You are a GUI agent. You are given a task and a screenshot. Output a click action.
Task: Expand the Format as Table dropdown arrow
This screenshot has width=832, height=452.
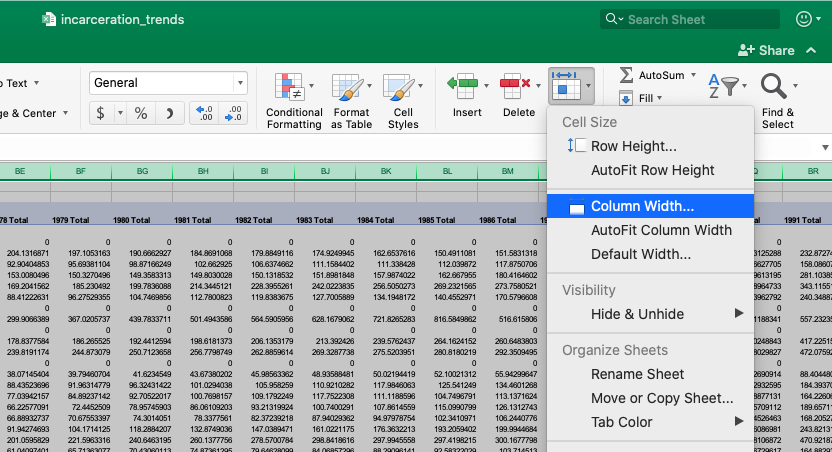[369, 85]
